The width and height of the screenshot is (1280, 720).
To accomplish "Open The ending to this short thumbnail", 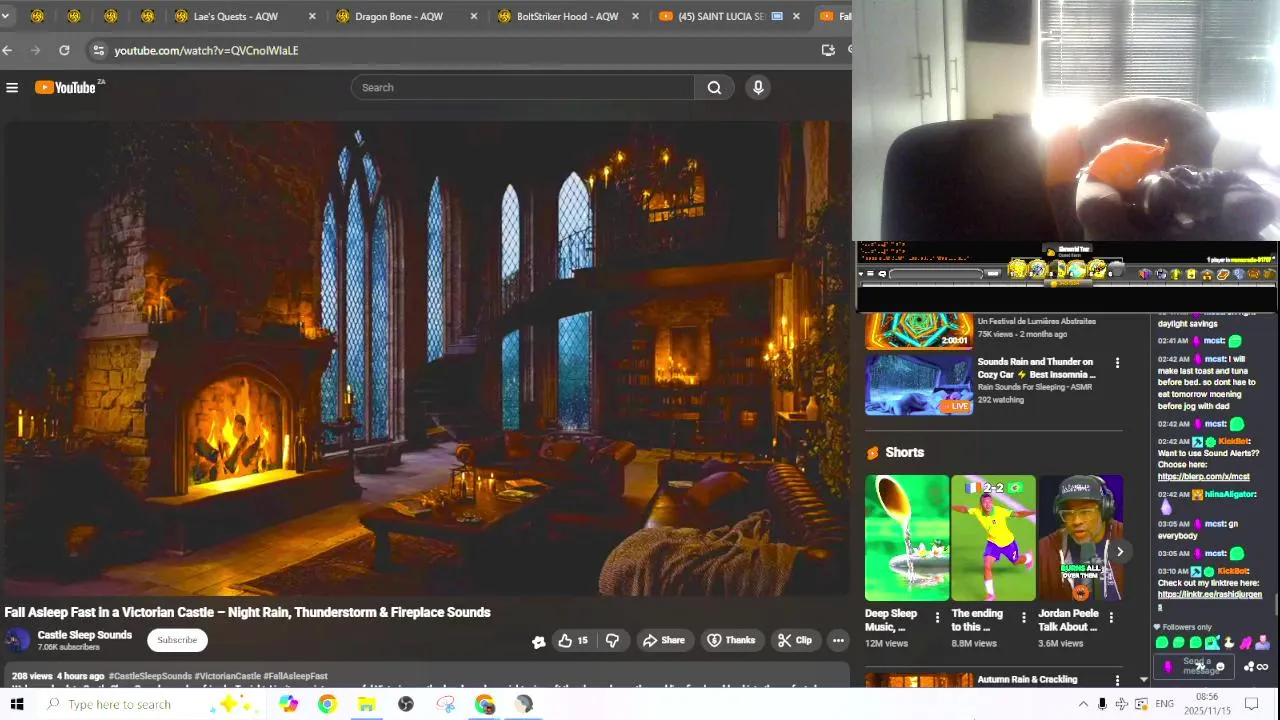I will point(993,538).
